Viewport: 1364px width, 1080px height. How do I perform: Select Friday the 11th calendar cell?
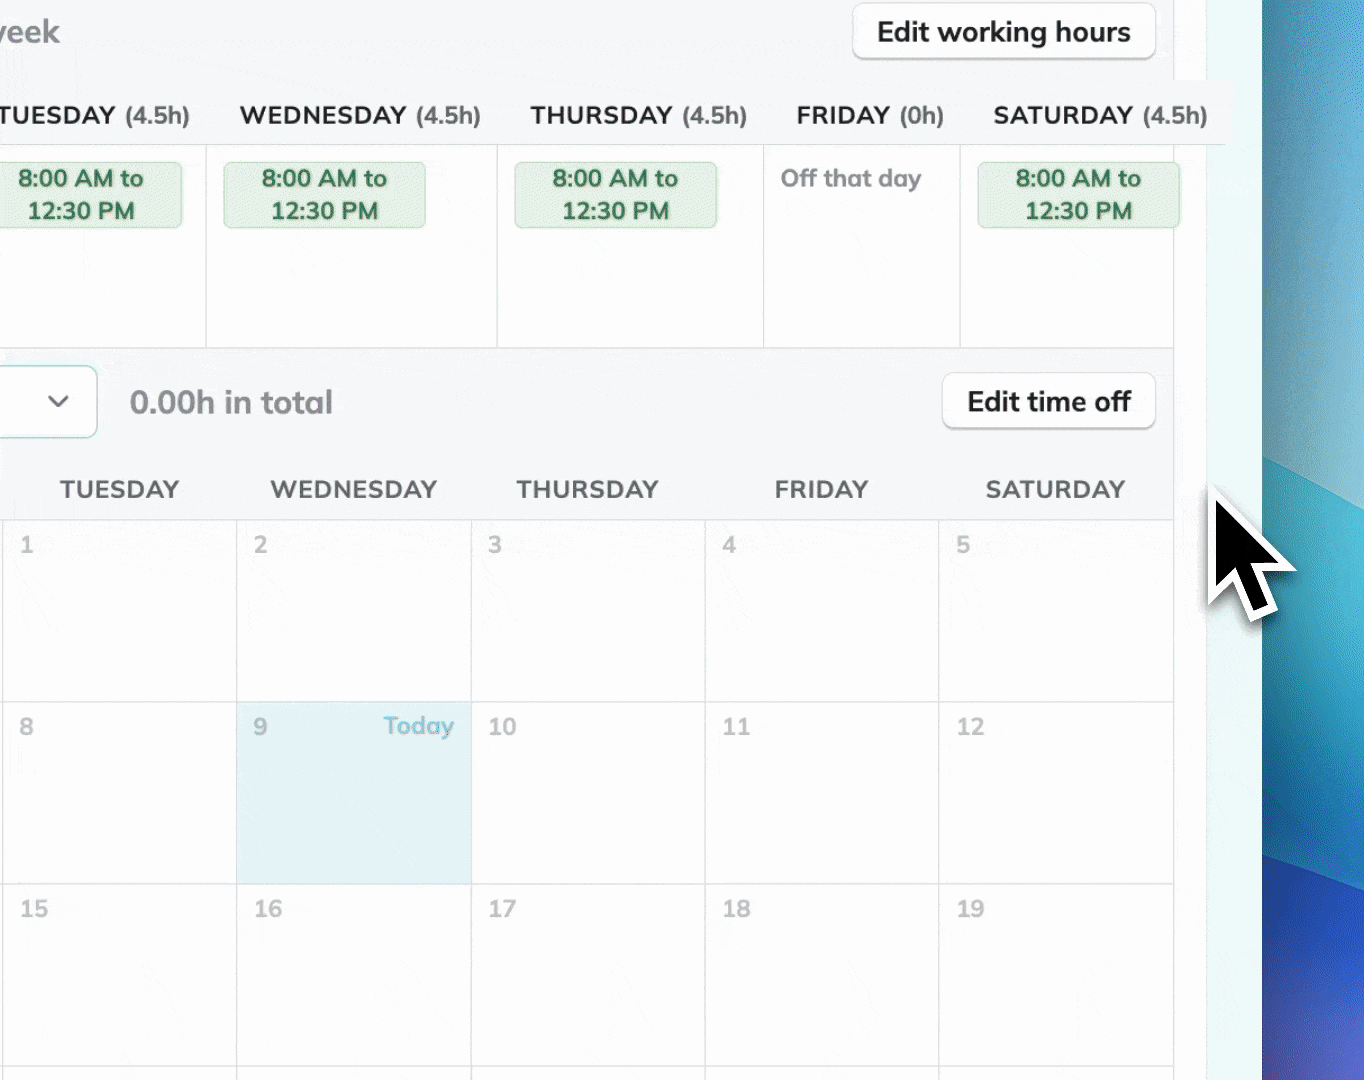pos(821,792)
